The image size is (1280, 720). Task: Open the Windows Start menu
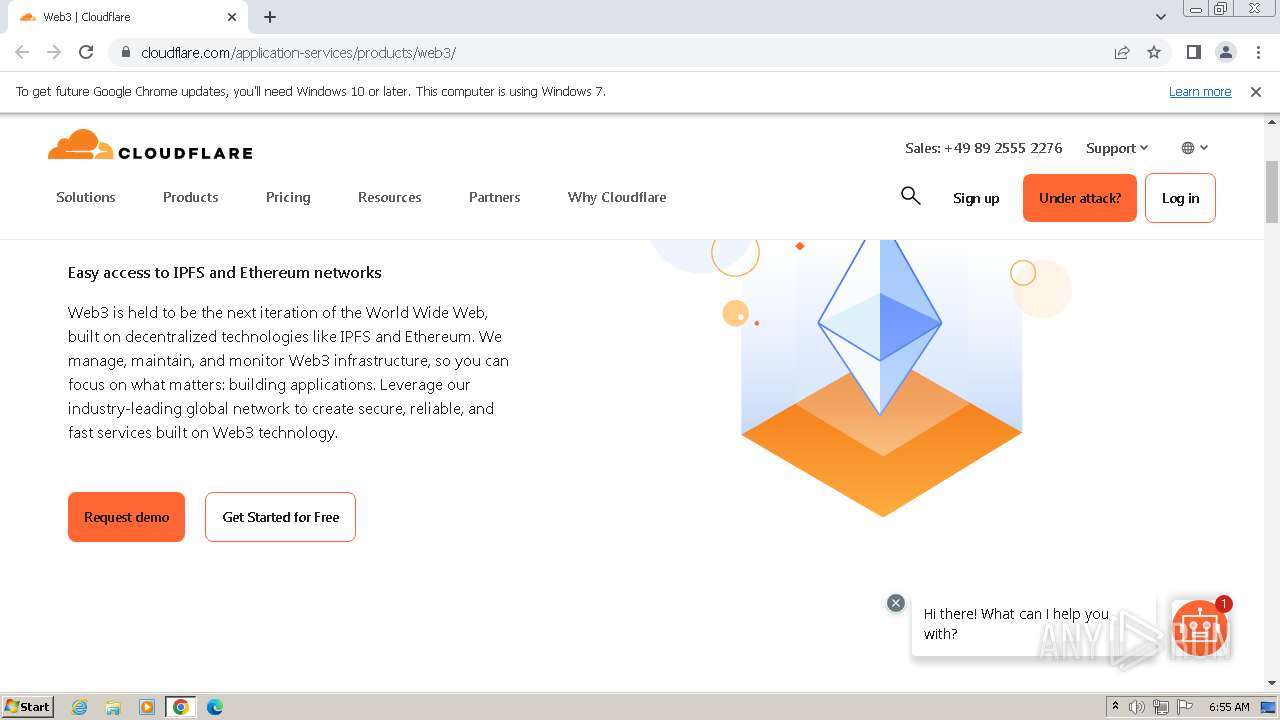[28, 706]
